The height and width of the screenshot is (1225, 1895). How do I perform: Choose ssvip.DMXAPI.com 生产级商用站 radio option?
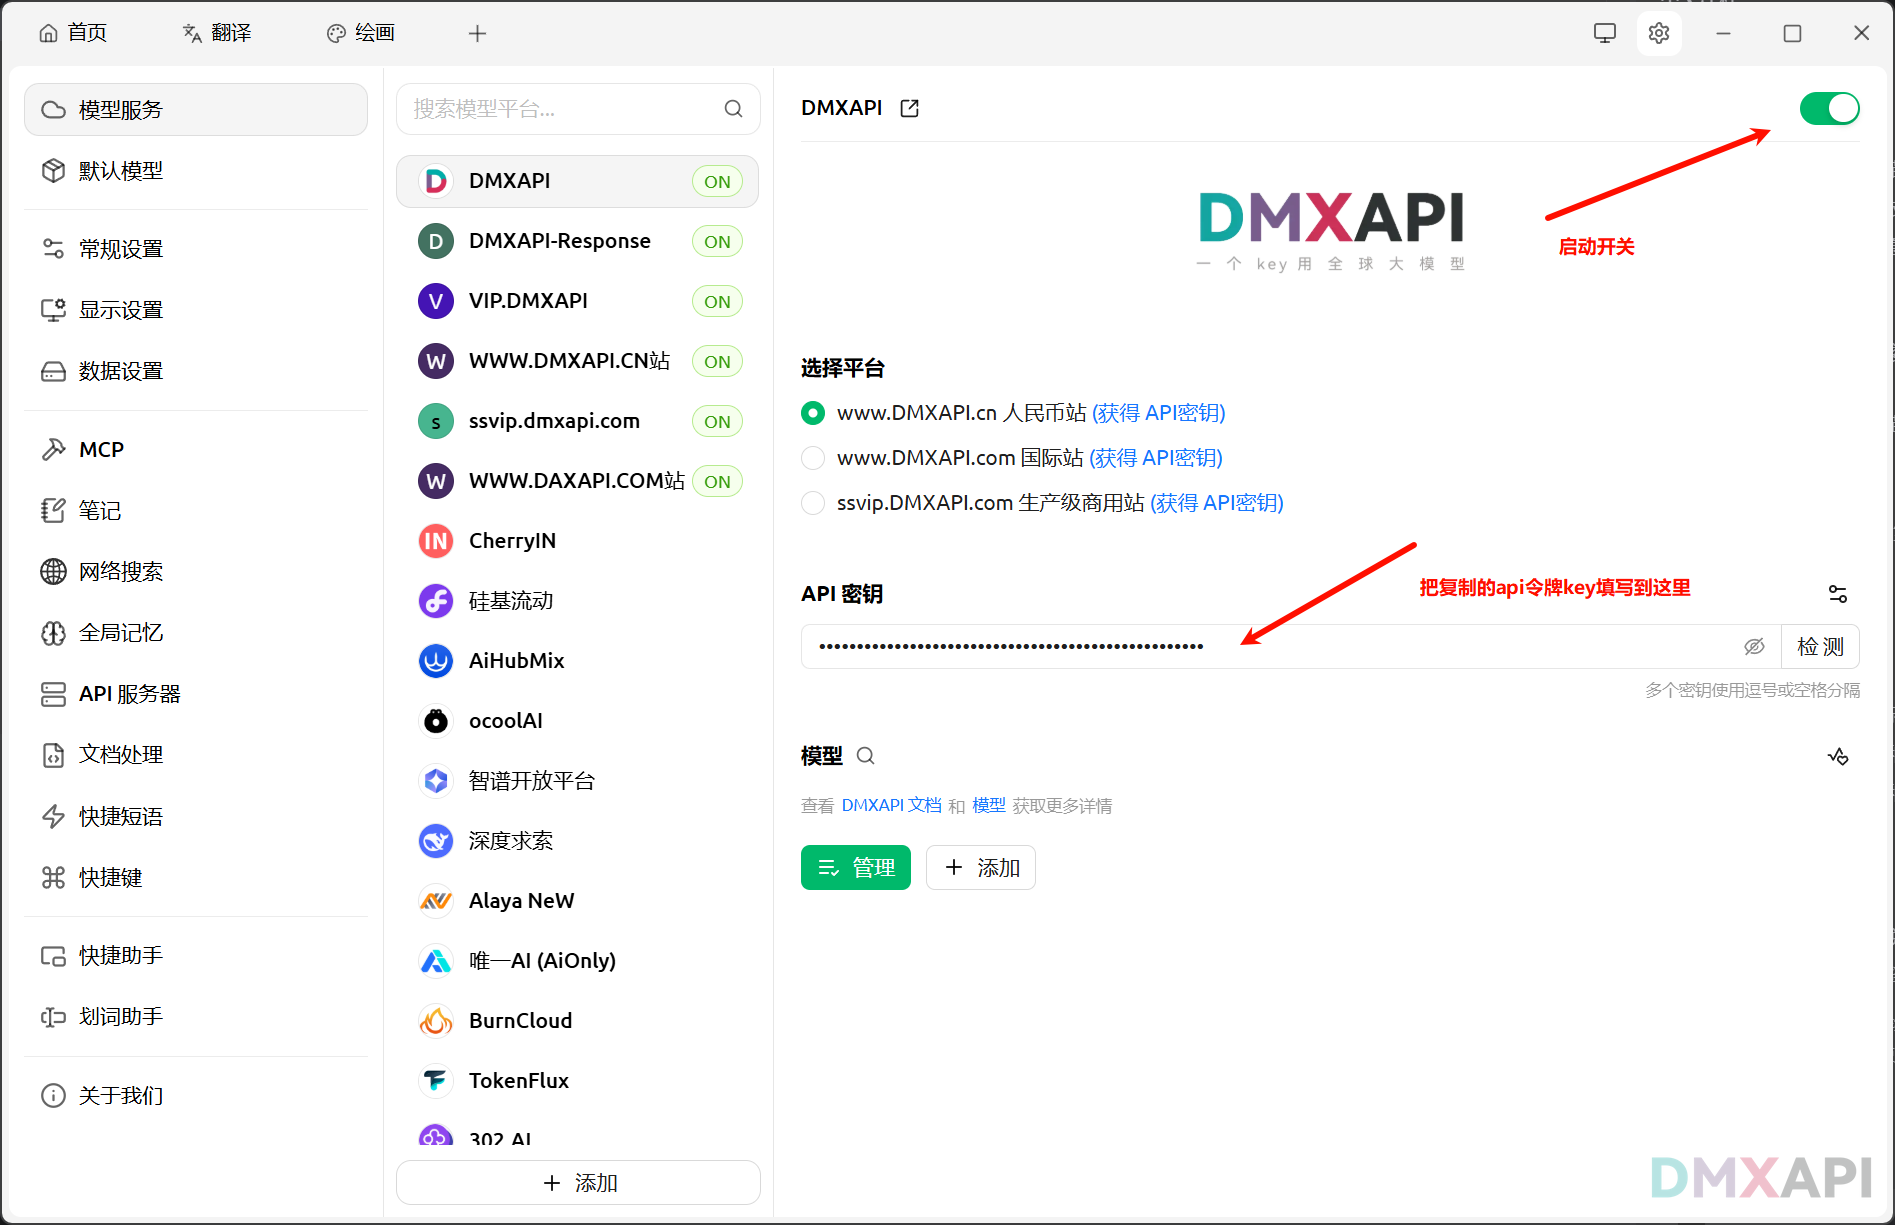click(813, 503)
